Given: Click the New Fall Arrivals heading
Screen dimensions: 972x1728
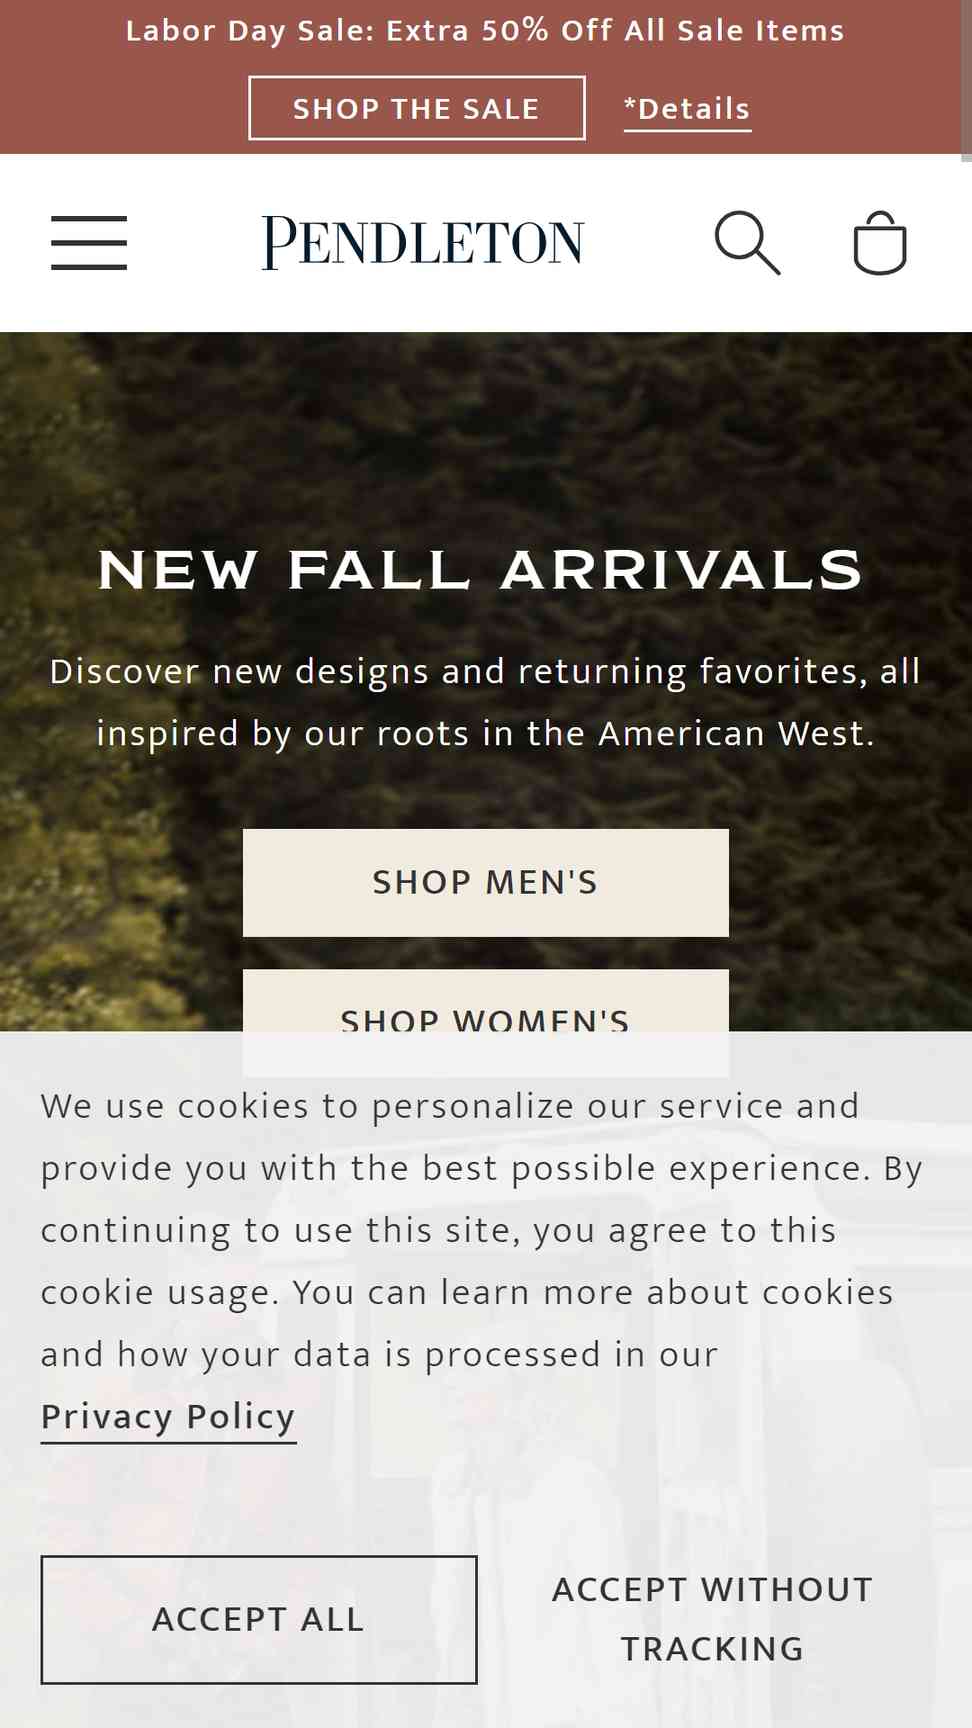Looking at the screenshot, I should (481, 570).
